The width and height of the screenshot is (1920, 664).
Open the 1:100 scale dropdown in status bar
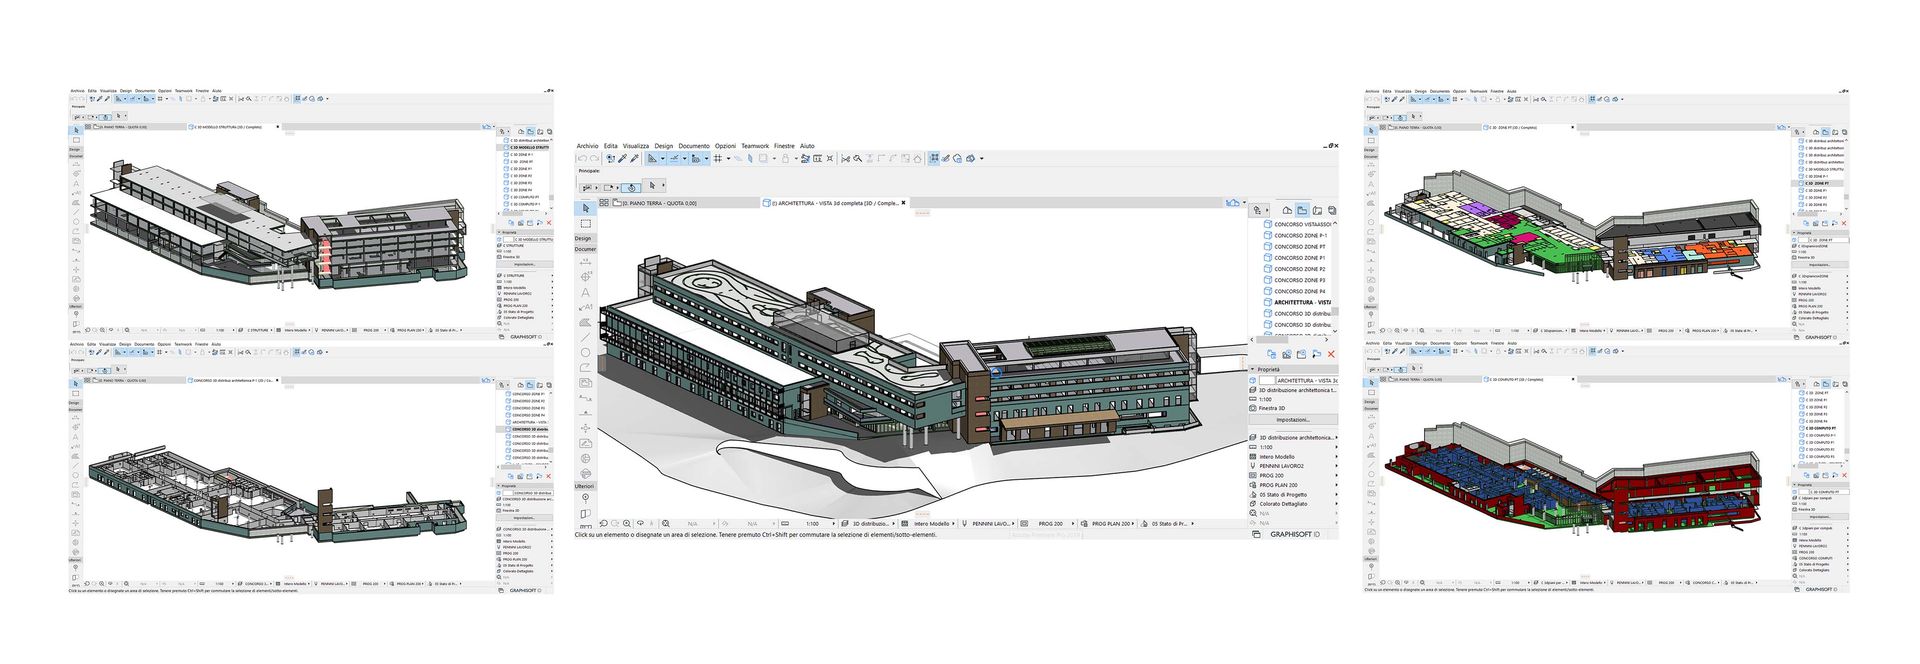[813, 523]
